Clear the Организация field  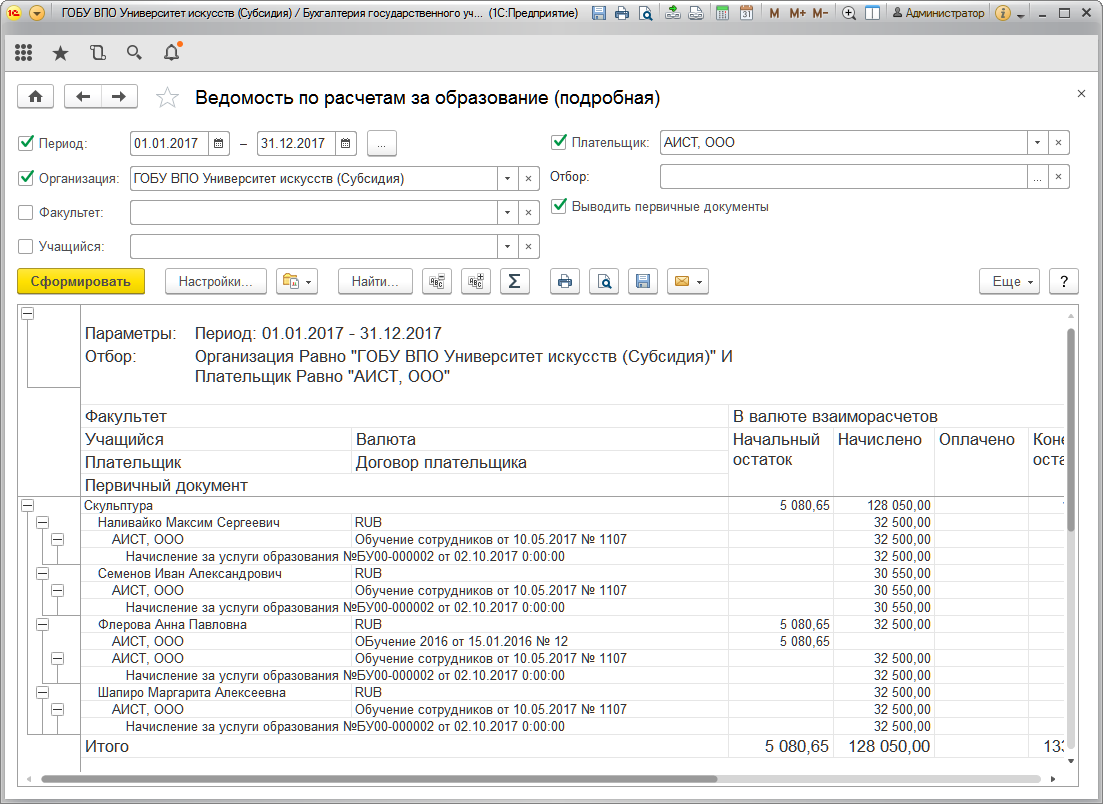(528, 179)
